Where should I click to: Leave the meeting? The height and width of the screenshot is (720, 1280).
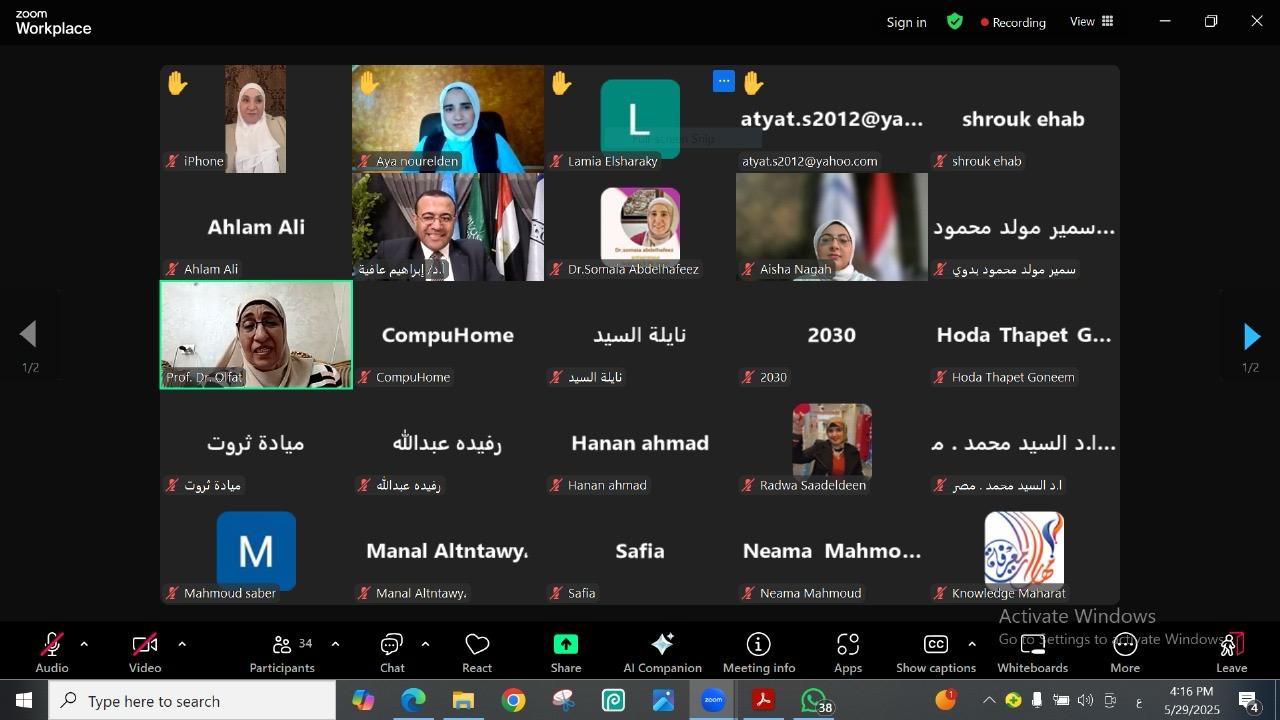[1231, 653]
